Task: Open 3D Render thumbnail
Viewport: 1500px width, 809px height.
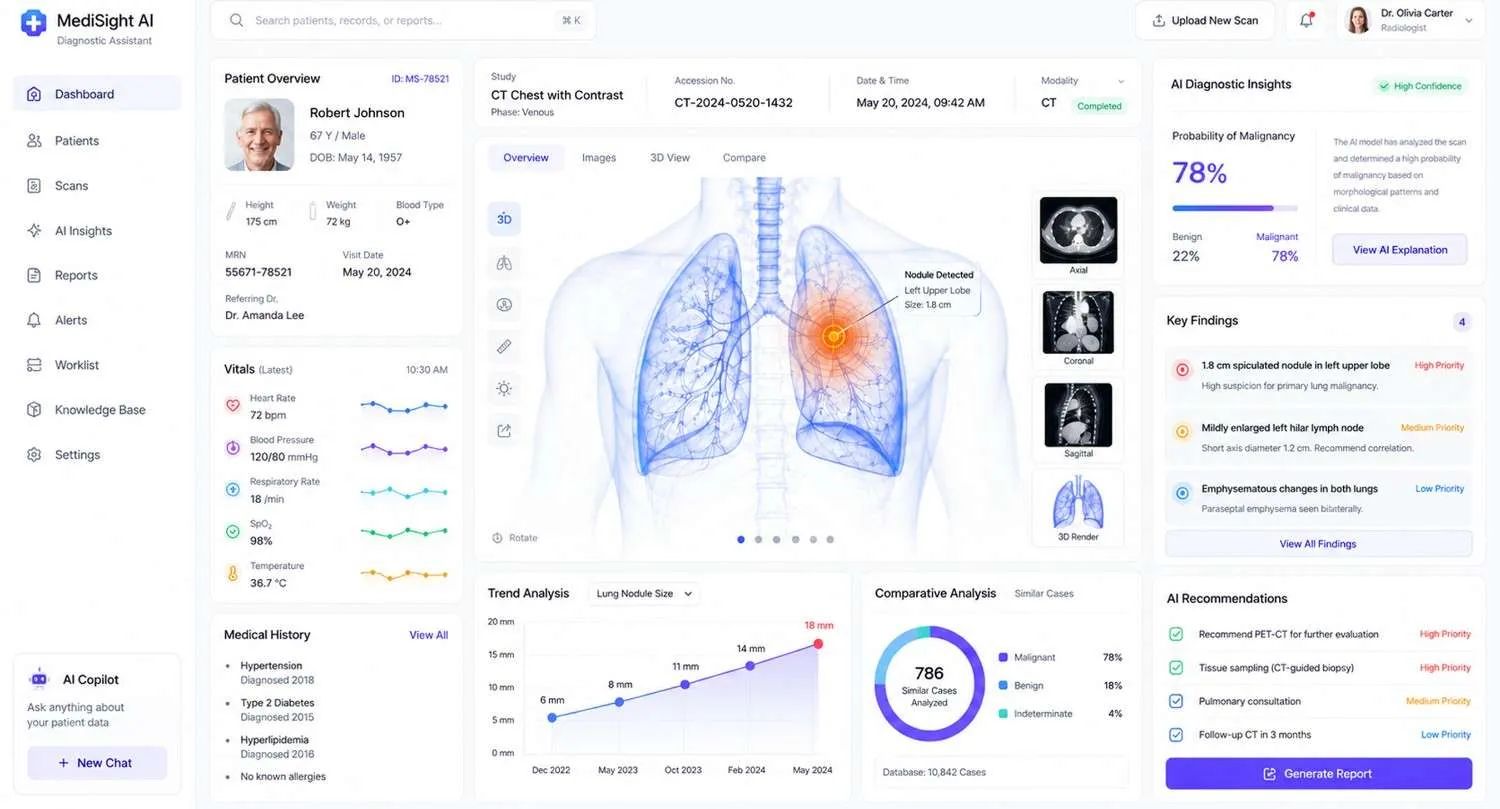Action: click(1078, 508)
